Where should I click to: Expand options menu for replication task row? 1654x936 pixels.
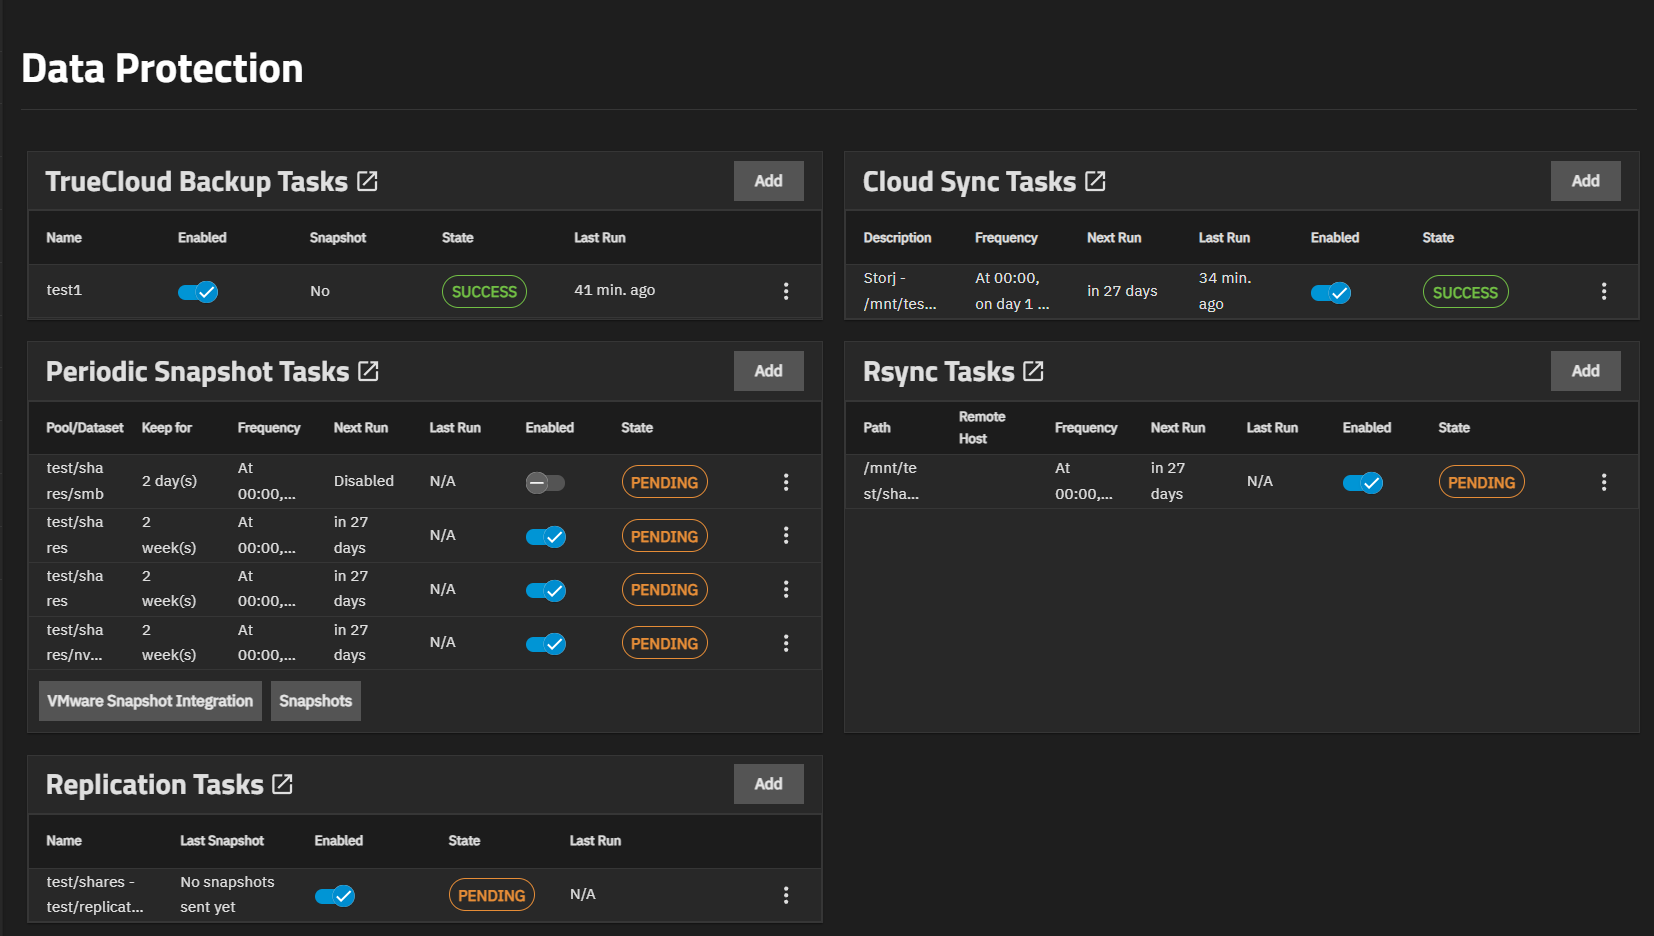click(x=786, y=895)
